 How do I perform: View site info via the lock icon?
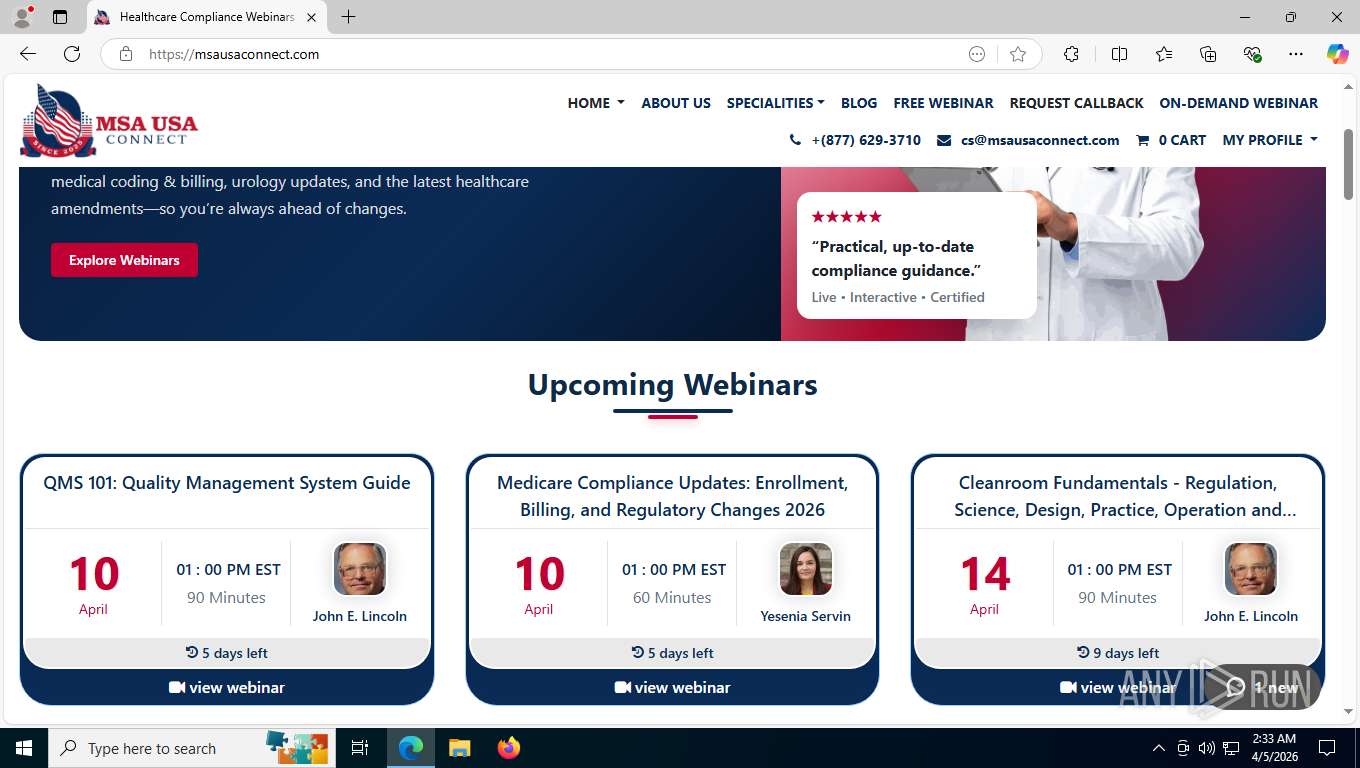126,54
